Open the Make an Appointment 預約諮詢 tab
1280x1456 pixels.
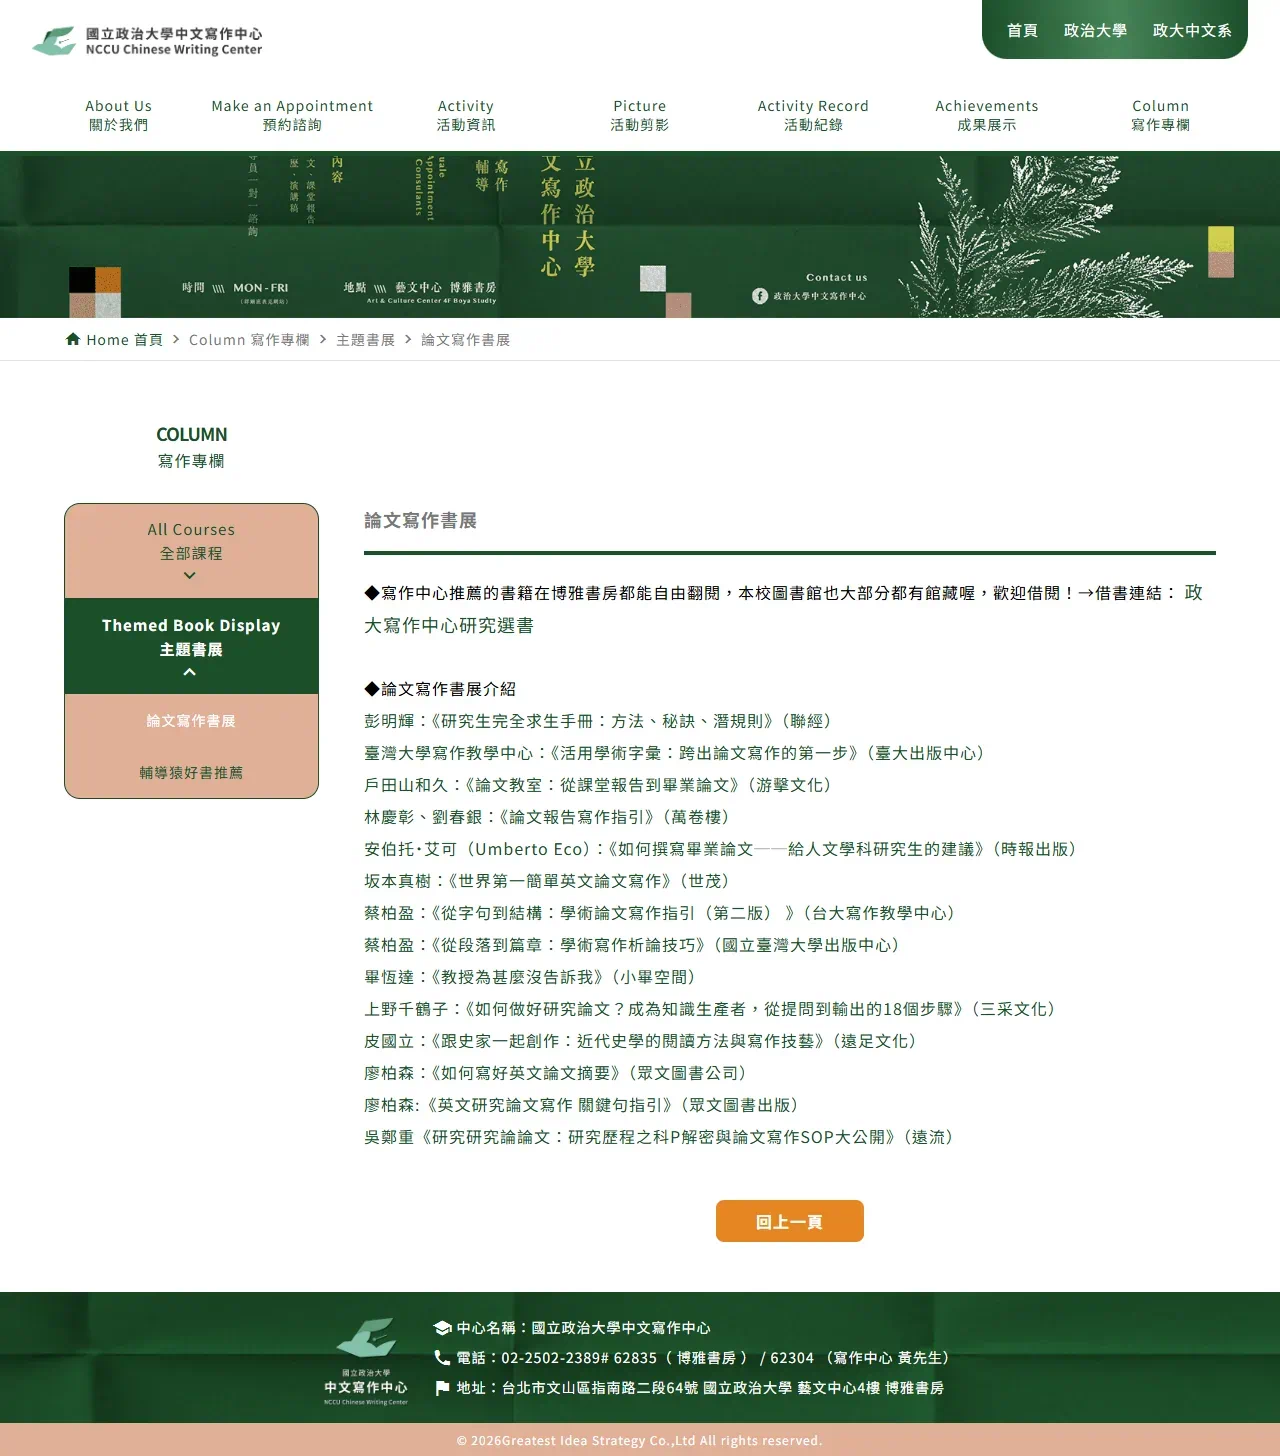[291, 114]
